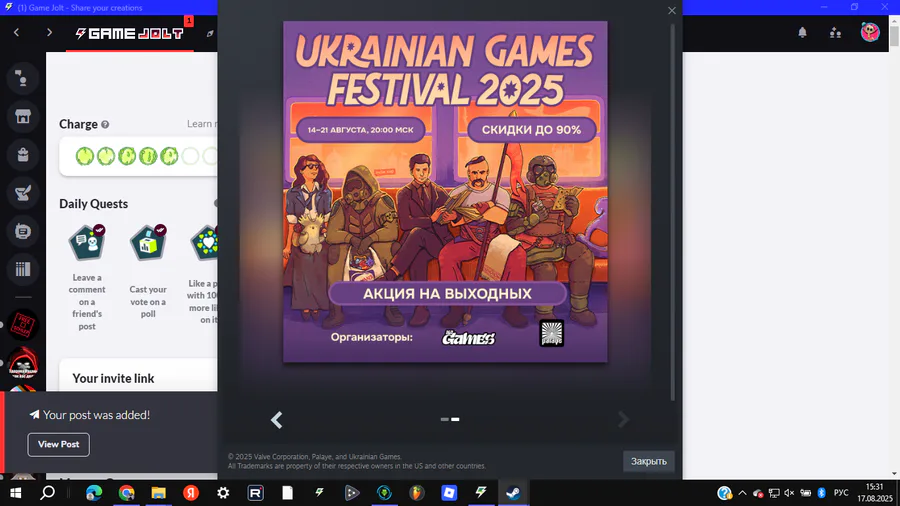Open Google Chrome from taskbar
Image resolution: width=900 pixels, height=506 pixels.
coord(126,493)
